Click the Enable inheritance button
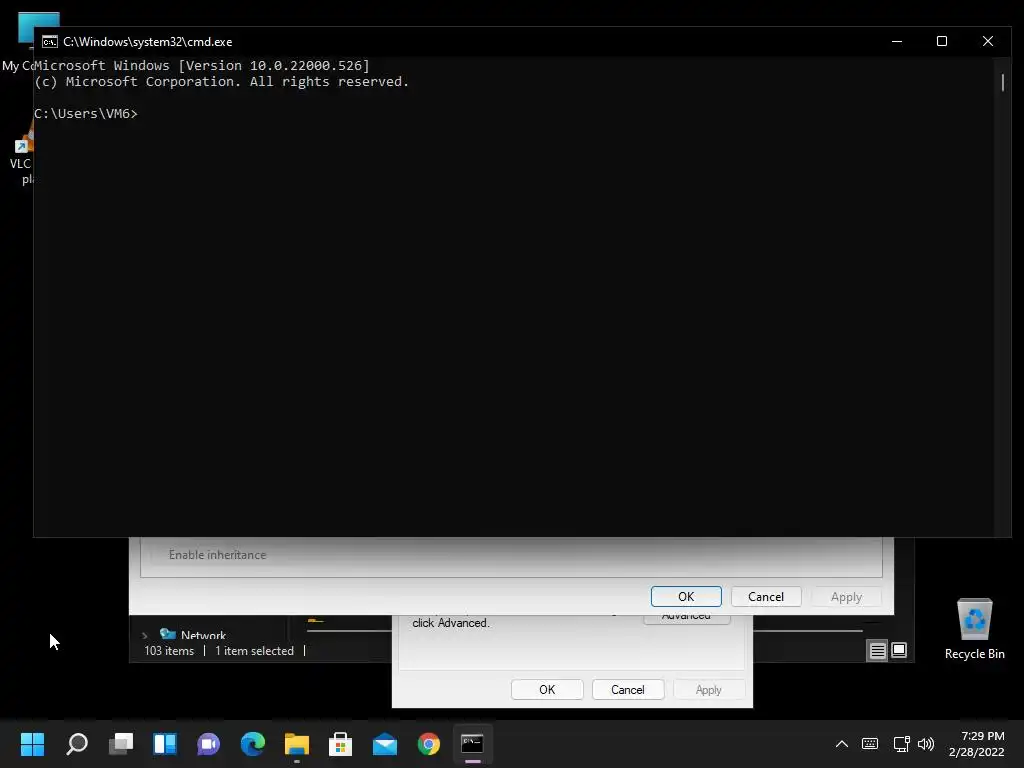The height and width of the screenshot is (768, 1024). pyautogui.click(x=217, y=554)
